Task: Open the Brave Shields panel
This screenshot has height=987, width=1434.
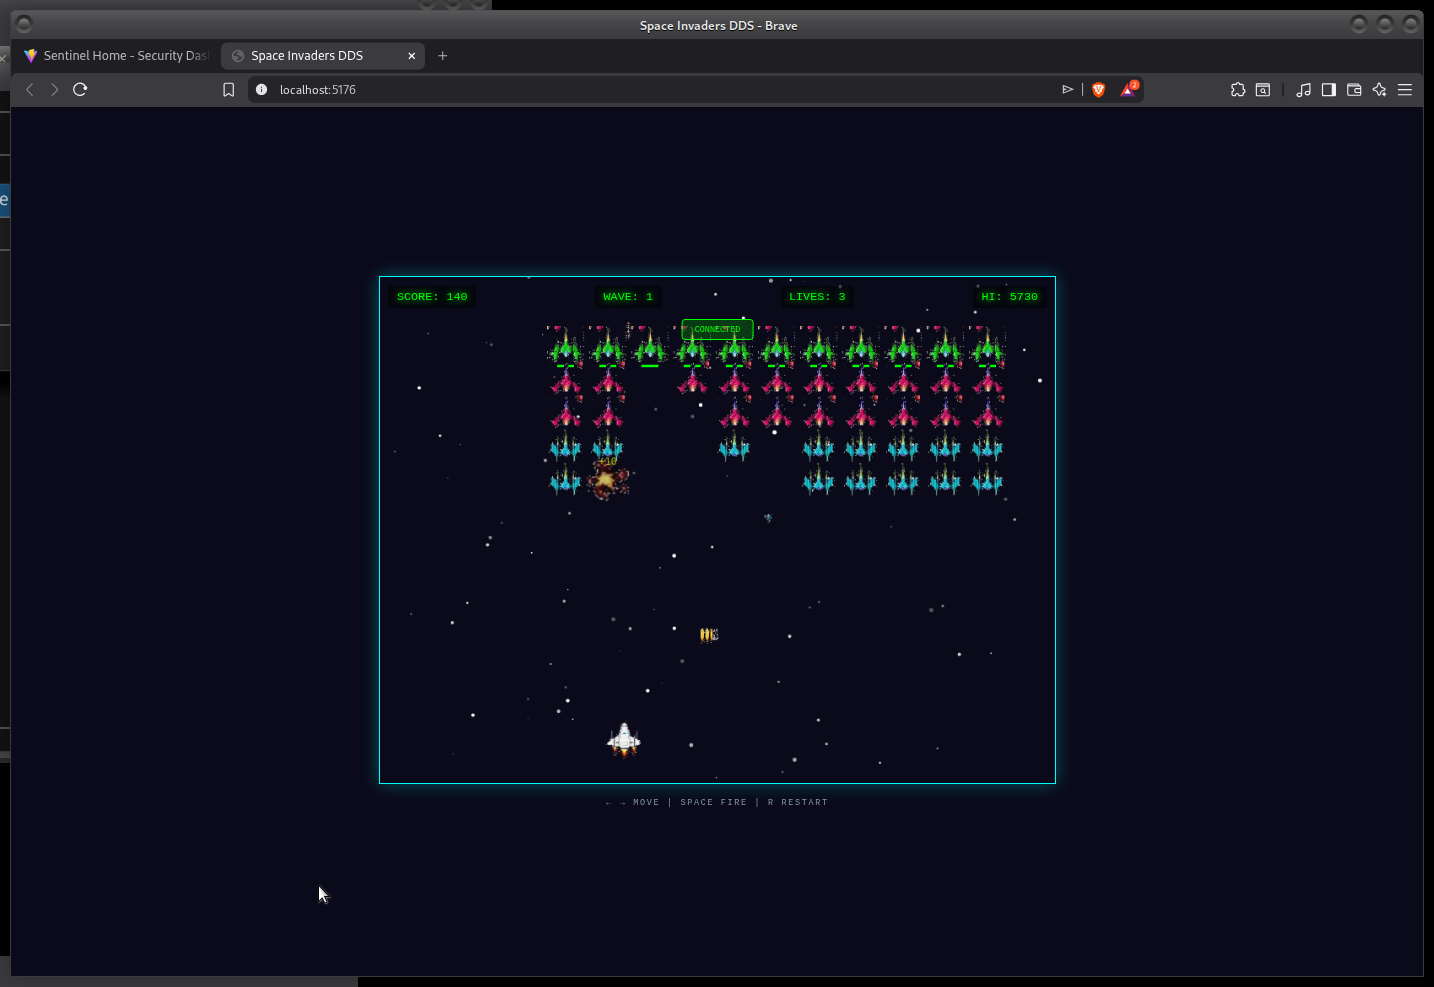Action: (1097, 89)
